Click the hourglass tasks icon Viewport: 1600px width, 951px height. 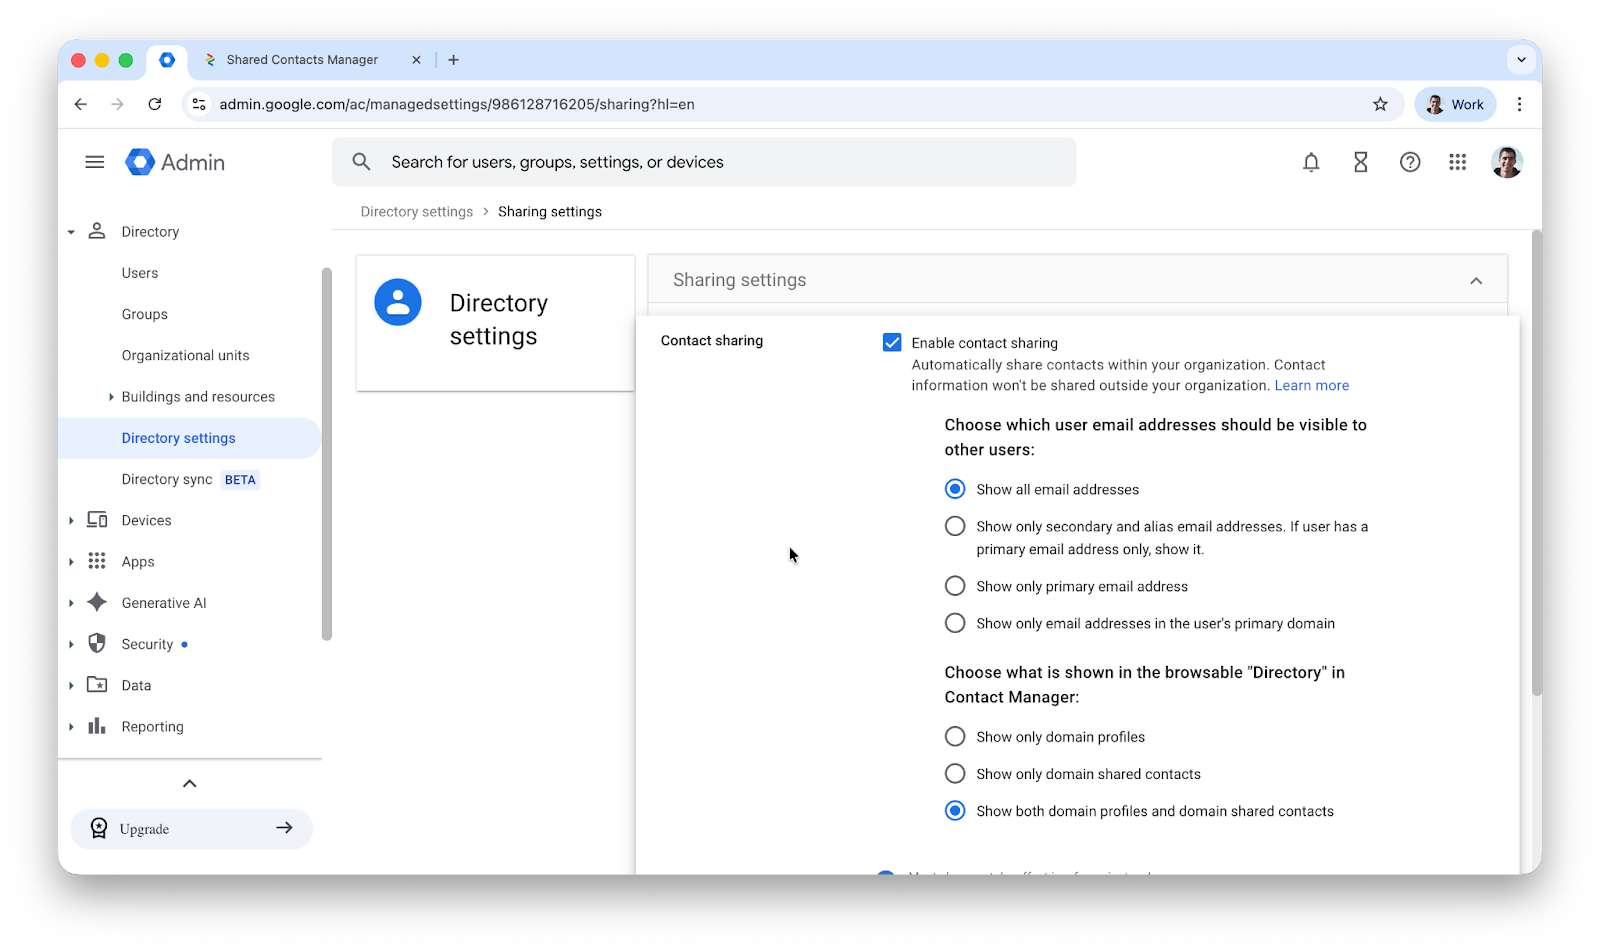1360,162
